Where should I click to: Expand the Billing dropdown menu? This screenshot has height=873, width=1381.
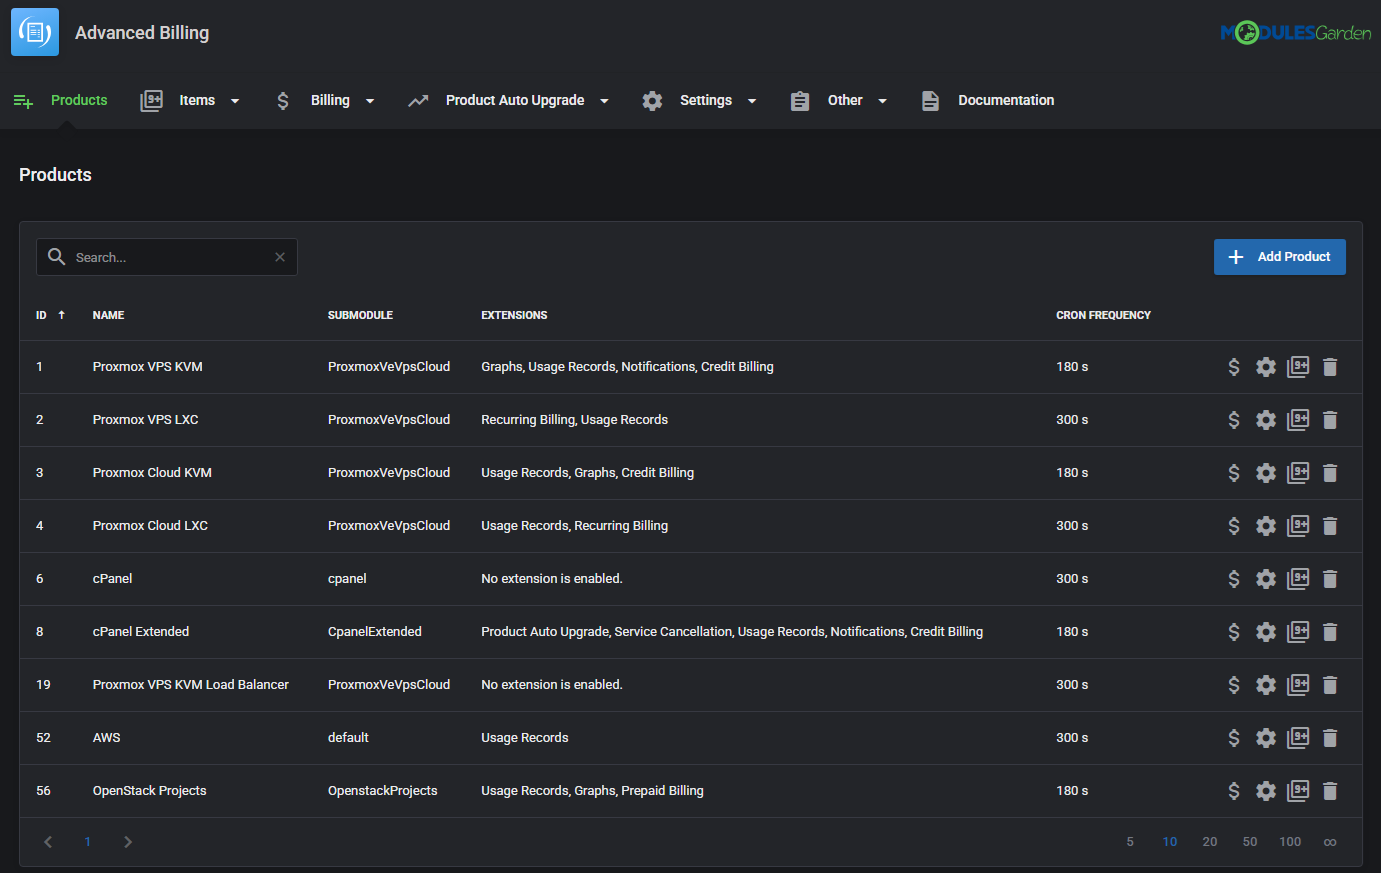point(325,100)
